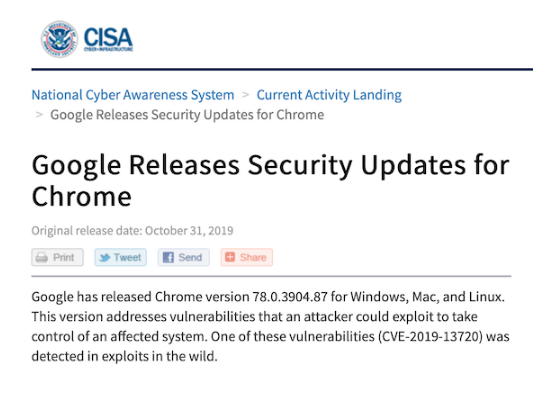Click the CISA wordmark logo
Viewport: 545px width, 407px height.
(108, 37)
